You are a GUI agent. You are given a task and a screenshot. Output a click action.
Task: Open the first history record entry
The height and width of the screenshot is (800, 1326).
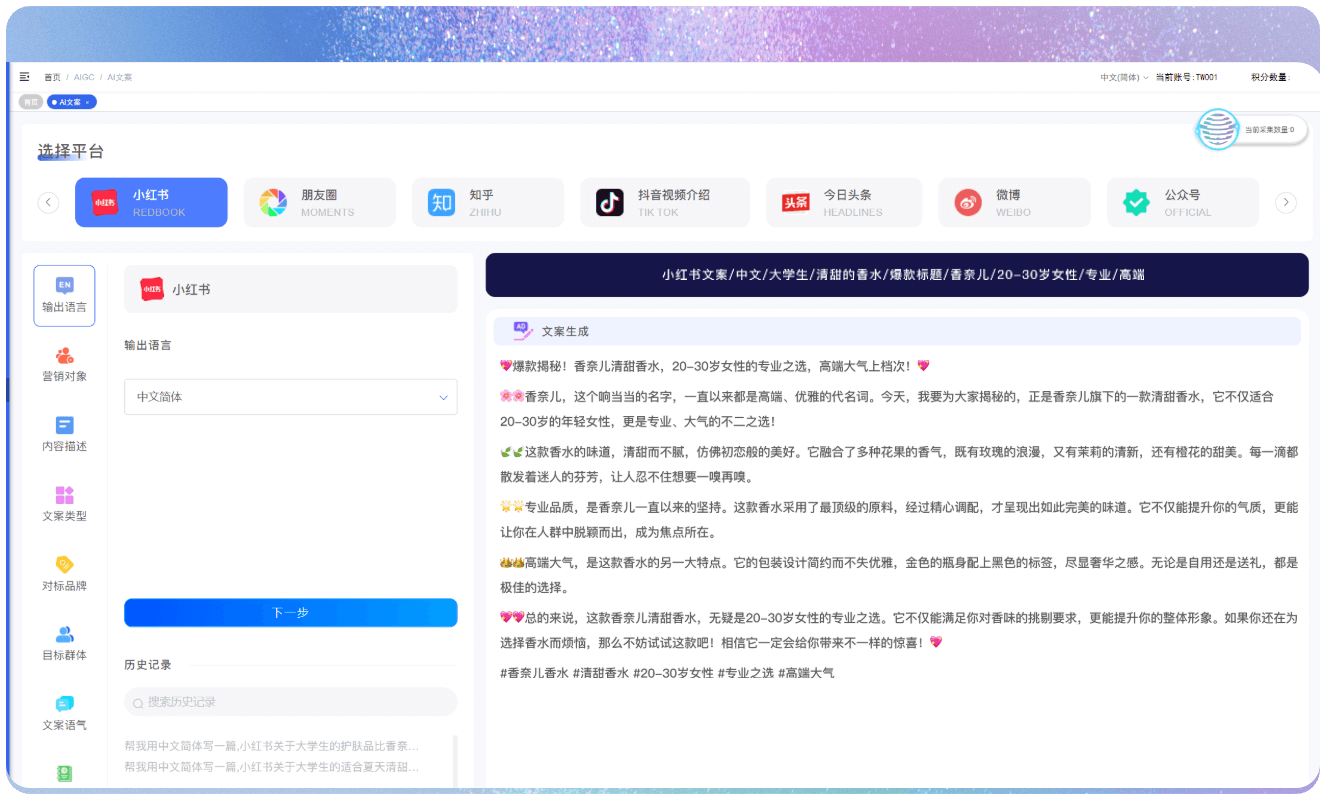[272, 746]
